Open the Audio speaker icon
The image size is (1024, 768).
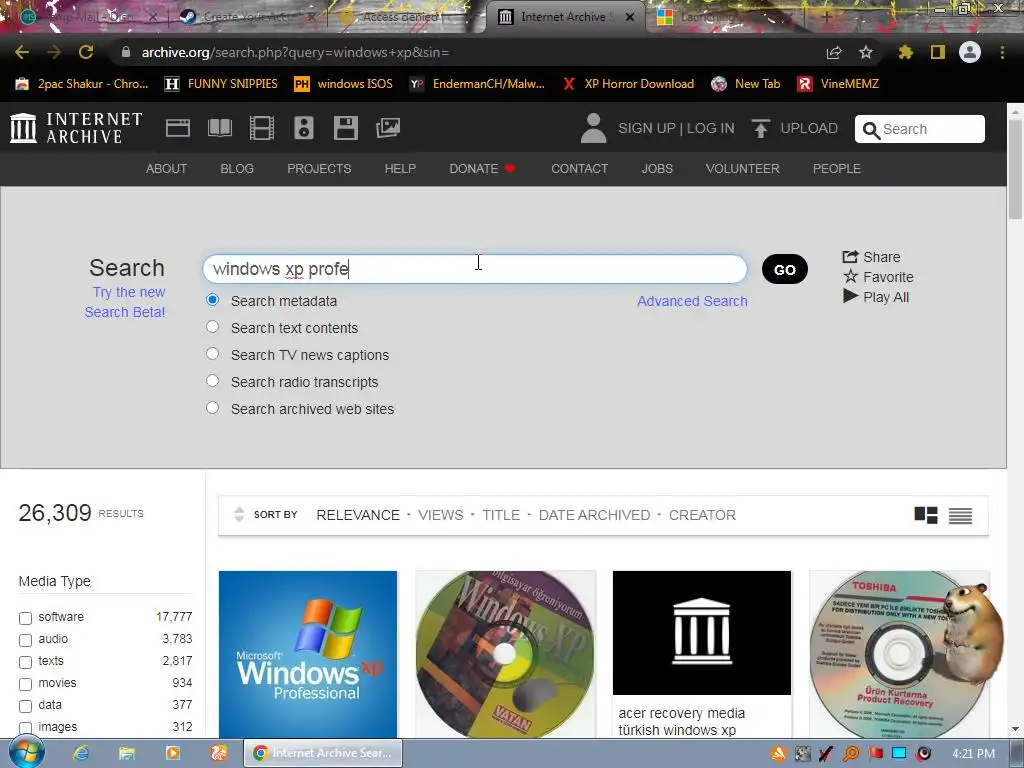coord(304,128)
